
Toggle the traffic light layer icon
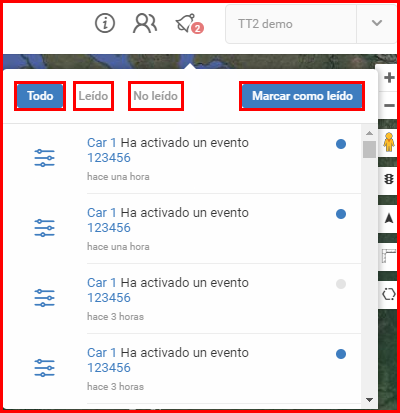[x=389, y=179]
